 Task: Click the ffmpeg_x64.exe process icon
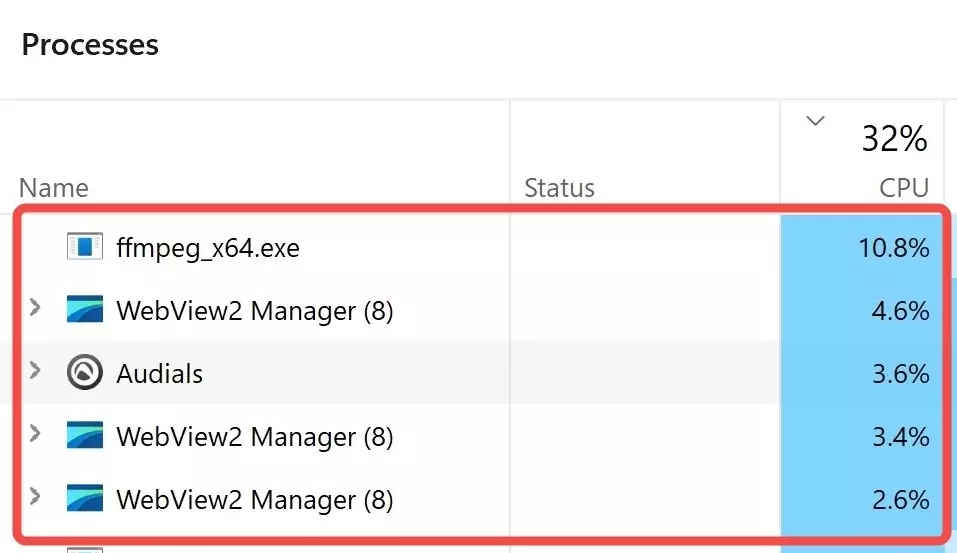pyautogui.click(x=84, y=247)
